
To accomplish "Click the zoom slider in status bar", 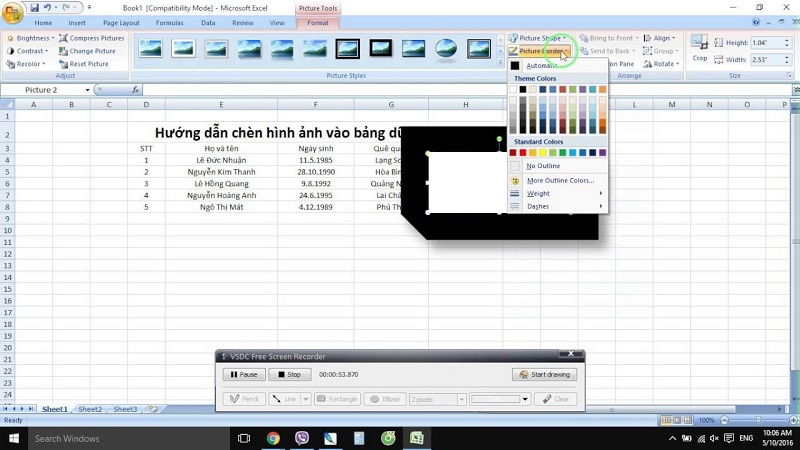I will (x=758, y=420).
